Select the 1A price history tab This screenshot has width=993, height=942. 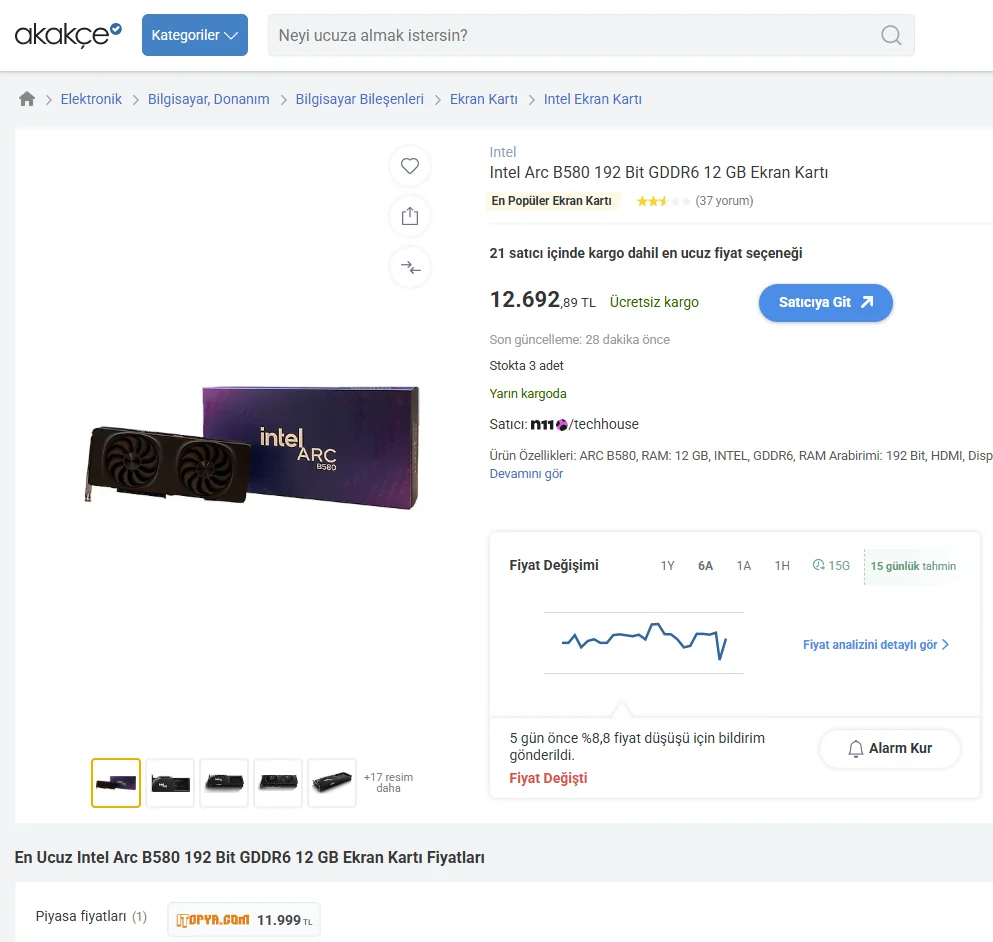click(x=743, y=566)
